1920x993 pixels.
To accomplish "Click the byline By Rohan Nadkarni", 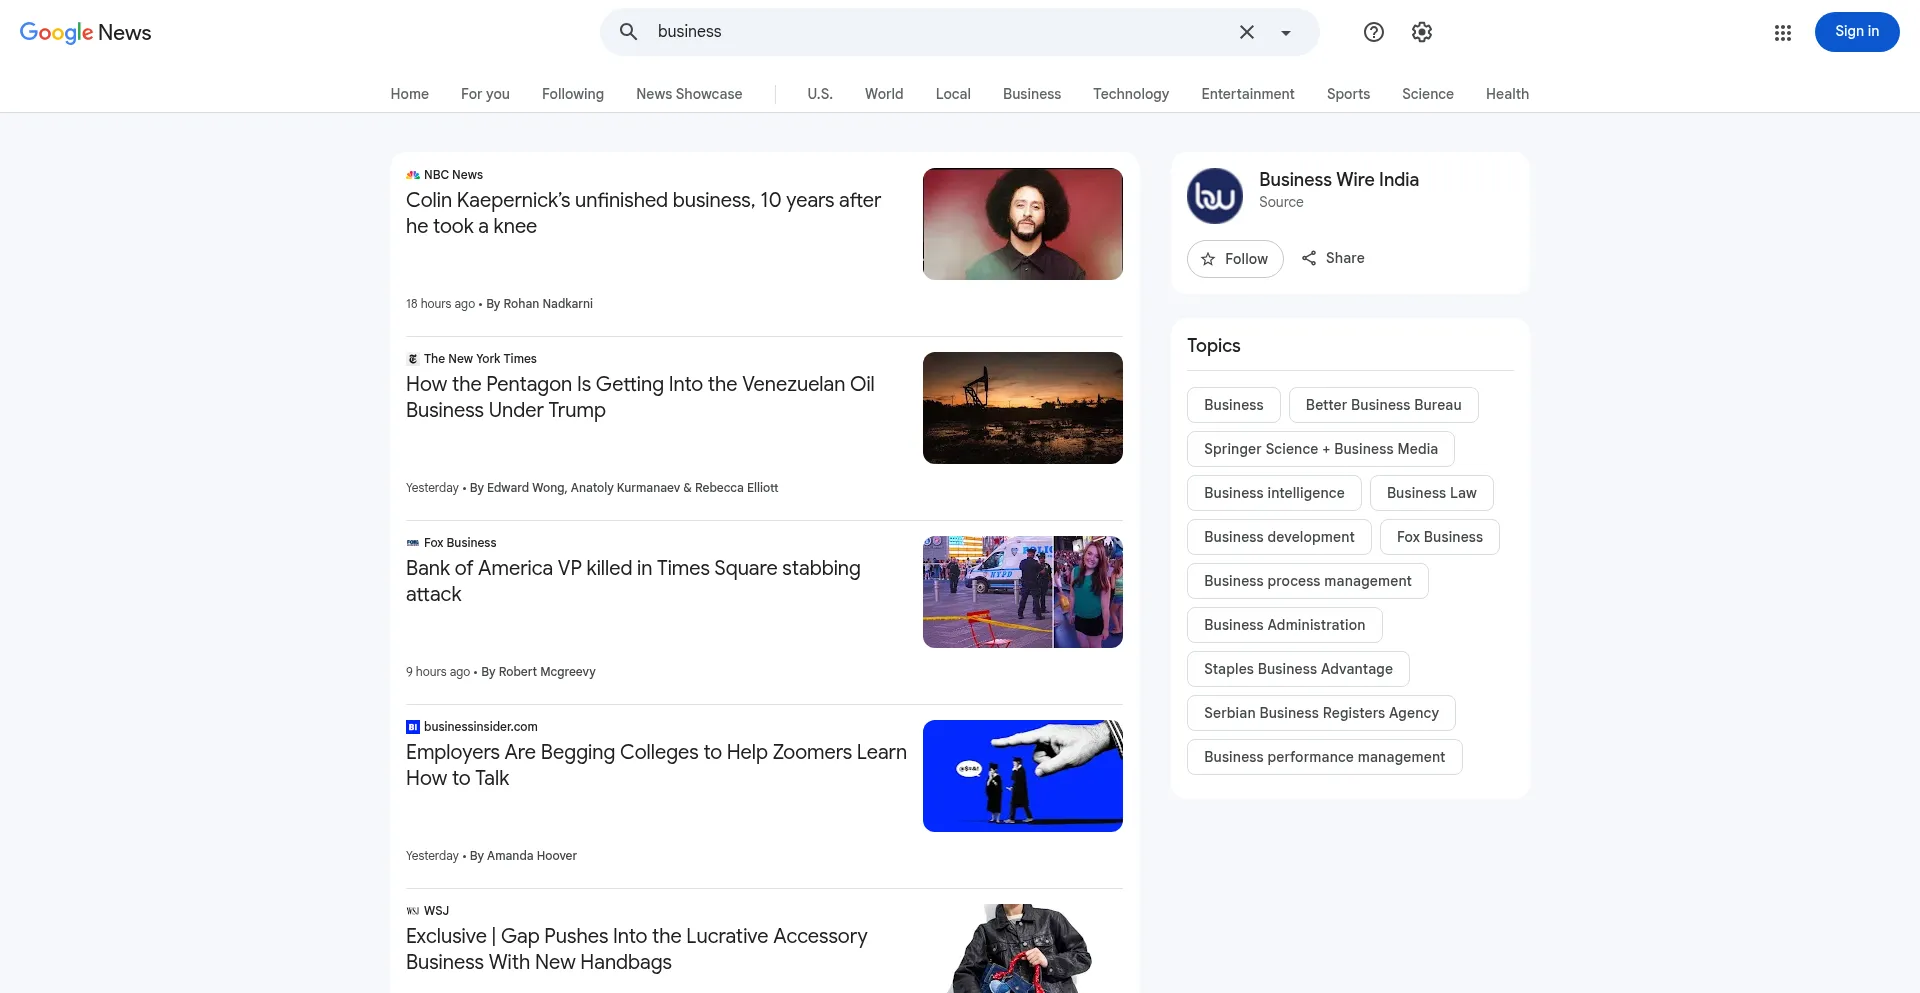I will pos(539,304).
